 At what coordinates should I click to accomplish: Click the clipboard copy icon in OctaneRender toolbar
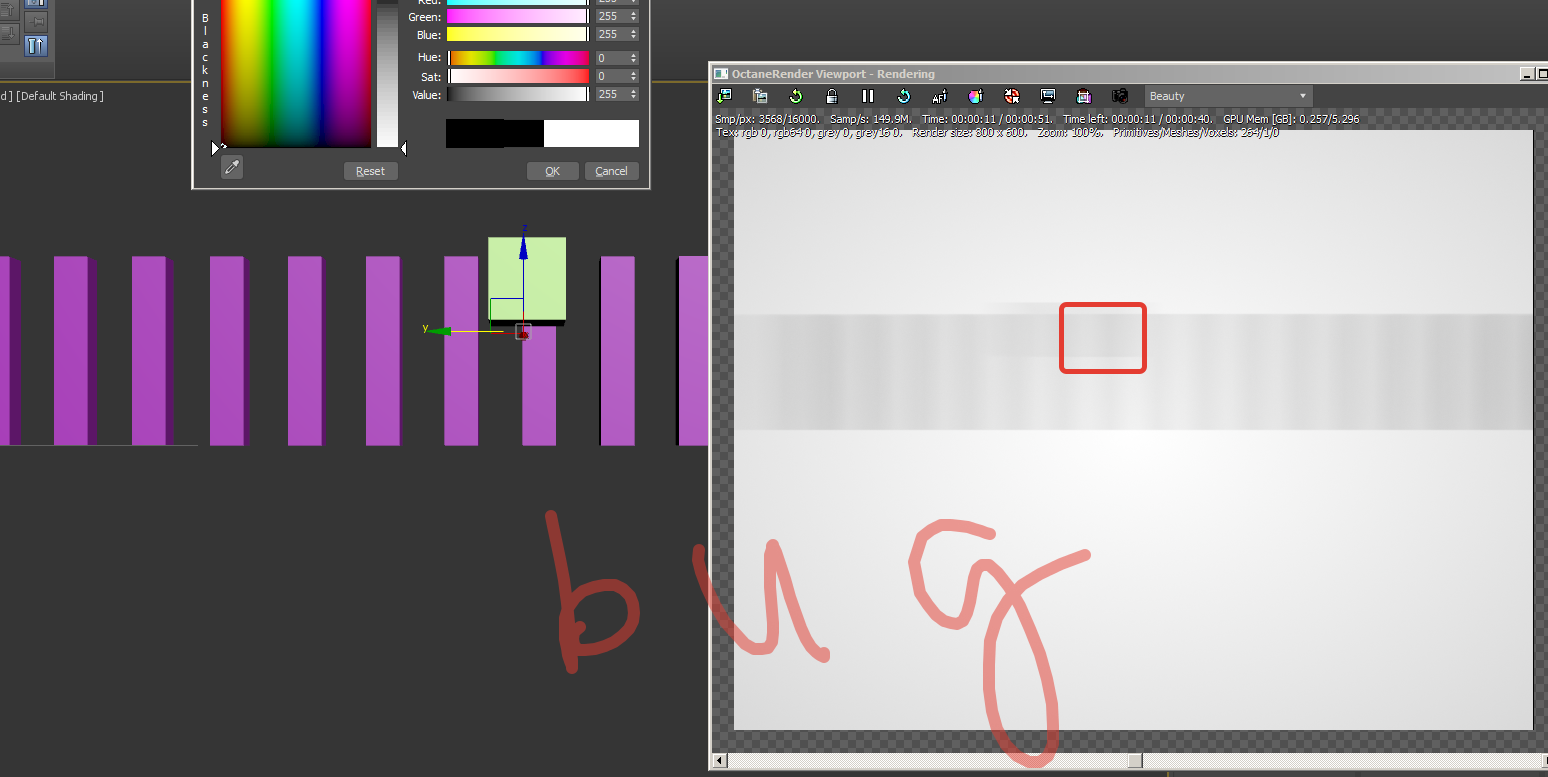pyautogui.click(x=760, y=96)
